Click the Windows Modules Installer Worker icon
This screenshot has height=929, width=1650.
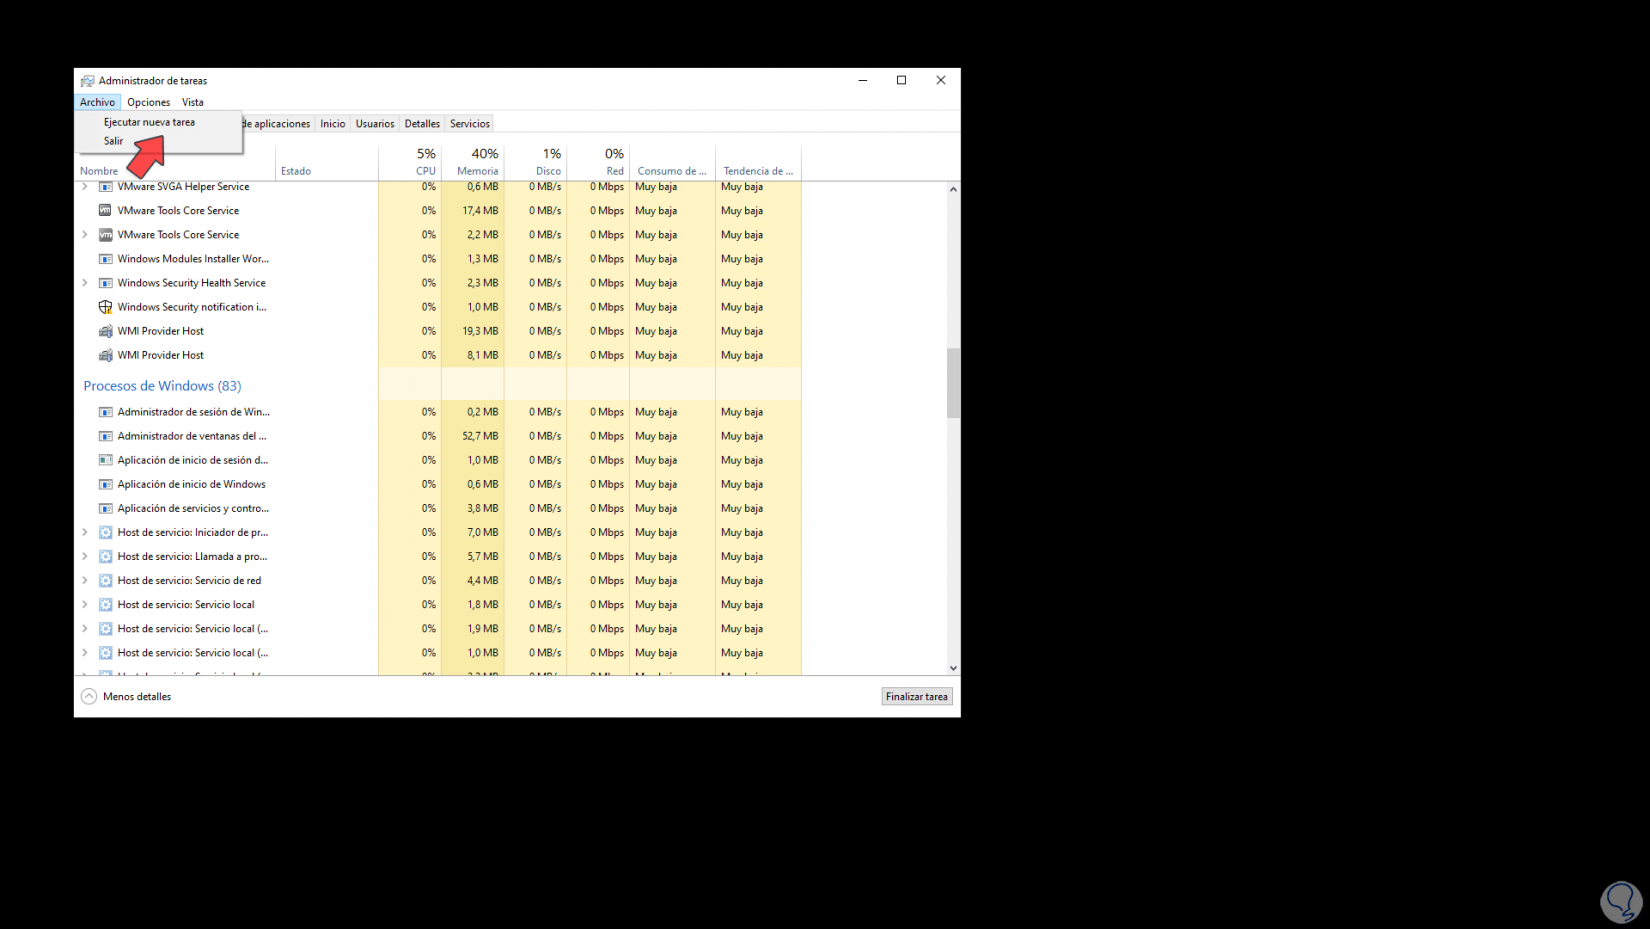105,259
